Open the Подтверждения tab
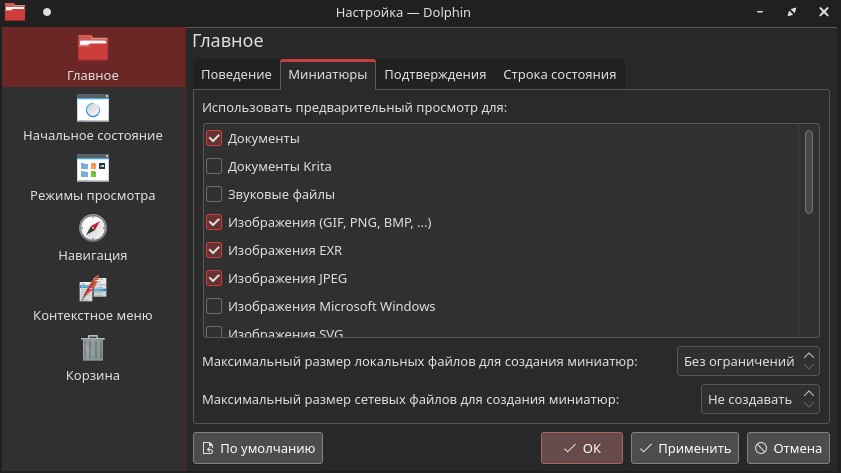 pos(435,75)
